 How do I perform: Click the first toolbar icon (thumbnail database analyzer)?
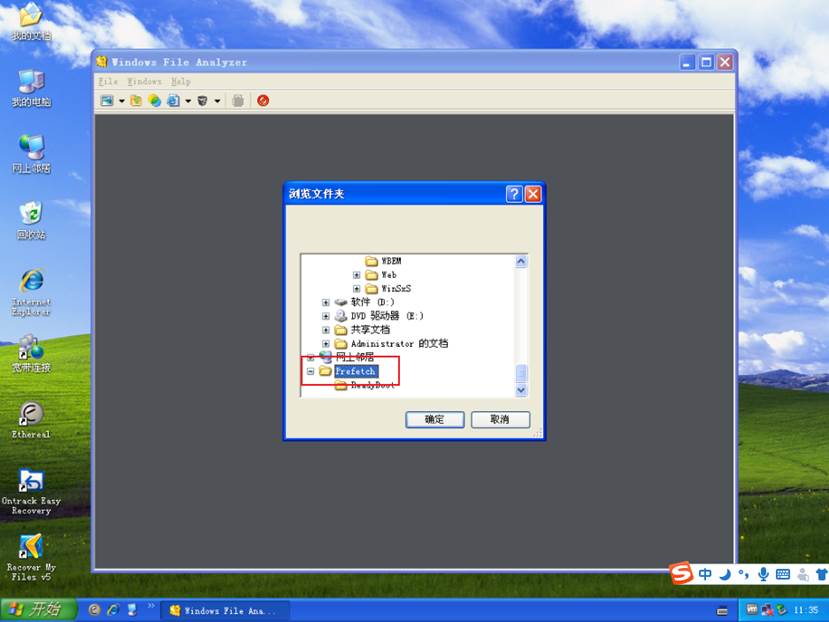107,100
